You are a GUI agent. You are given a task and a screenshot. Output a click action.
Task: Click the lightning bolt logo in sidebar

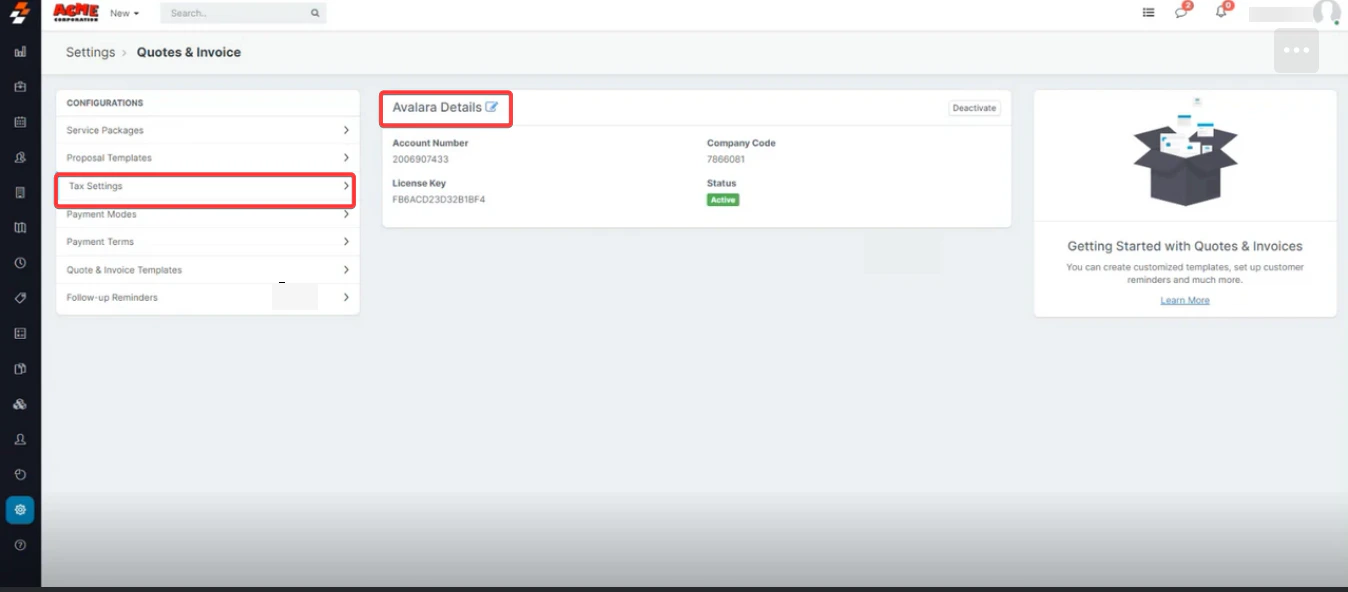(x=20, y=13)
